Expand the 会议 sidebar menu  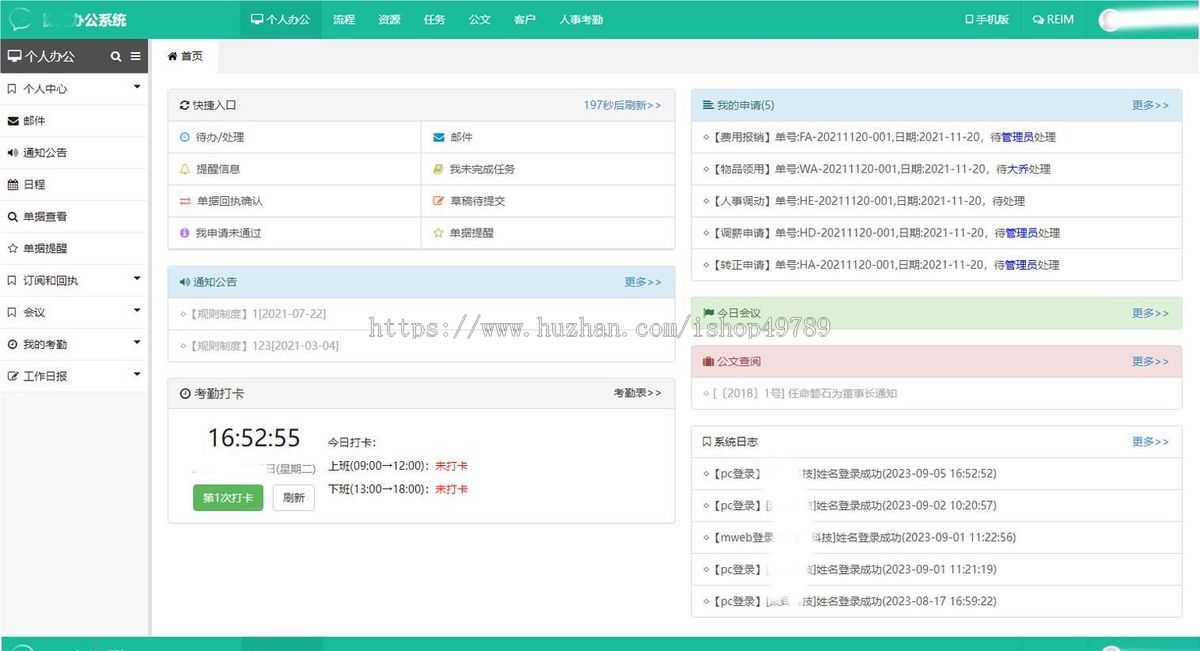click(x=75, y=313)
